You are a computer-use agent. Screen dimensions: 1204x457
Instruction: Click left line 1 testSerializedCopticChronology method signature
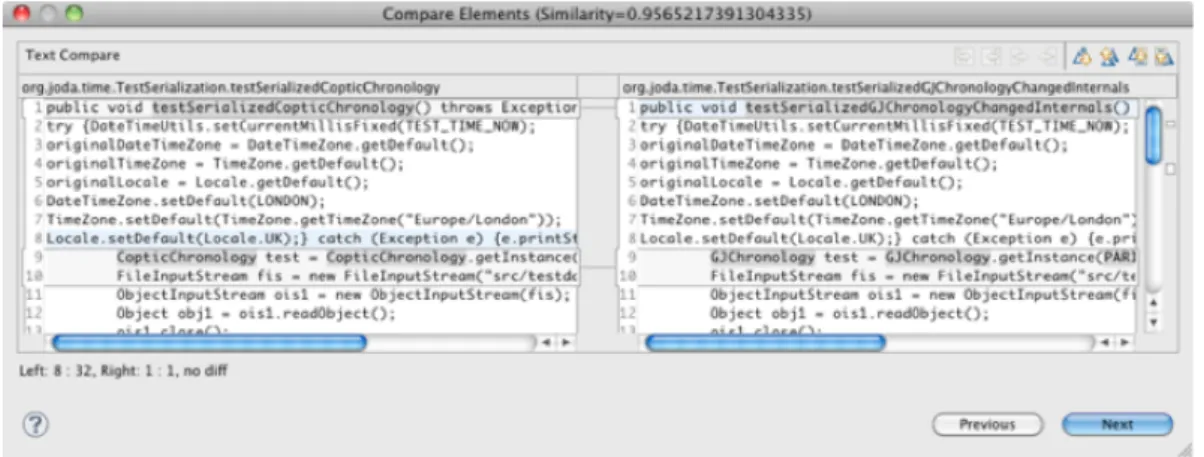312,107
